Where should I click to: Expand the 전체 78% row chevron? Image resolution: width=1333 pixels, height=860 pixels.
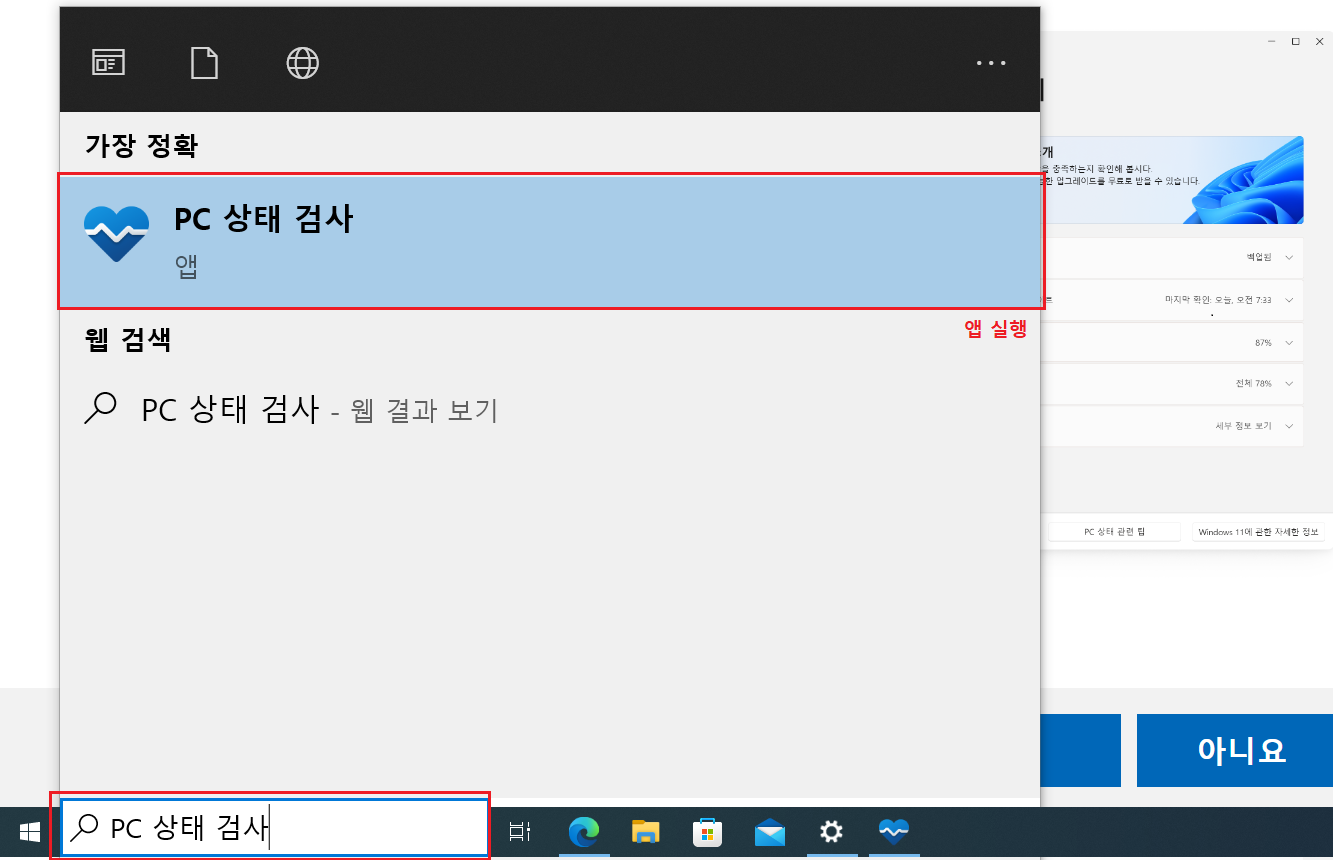pyautogui.click(x=1289, y=383)
